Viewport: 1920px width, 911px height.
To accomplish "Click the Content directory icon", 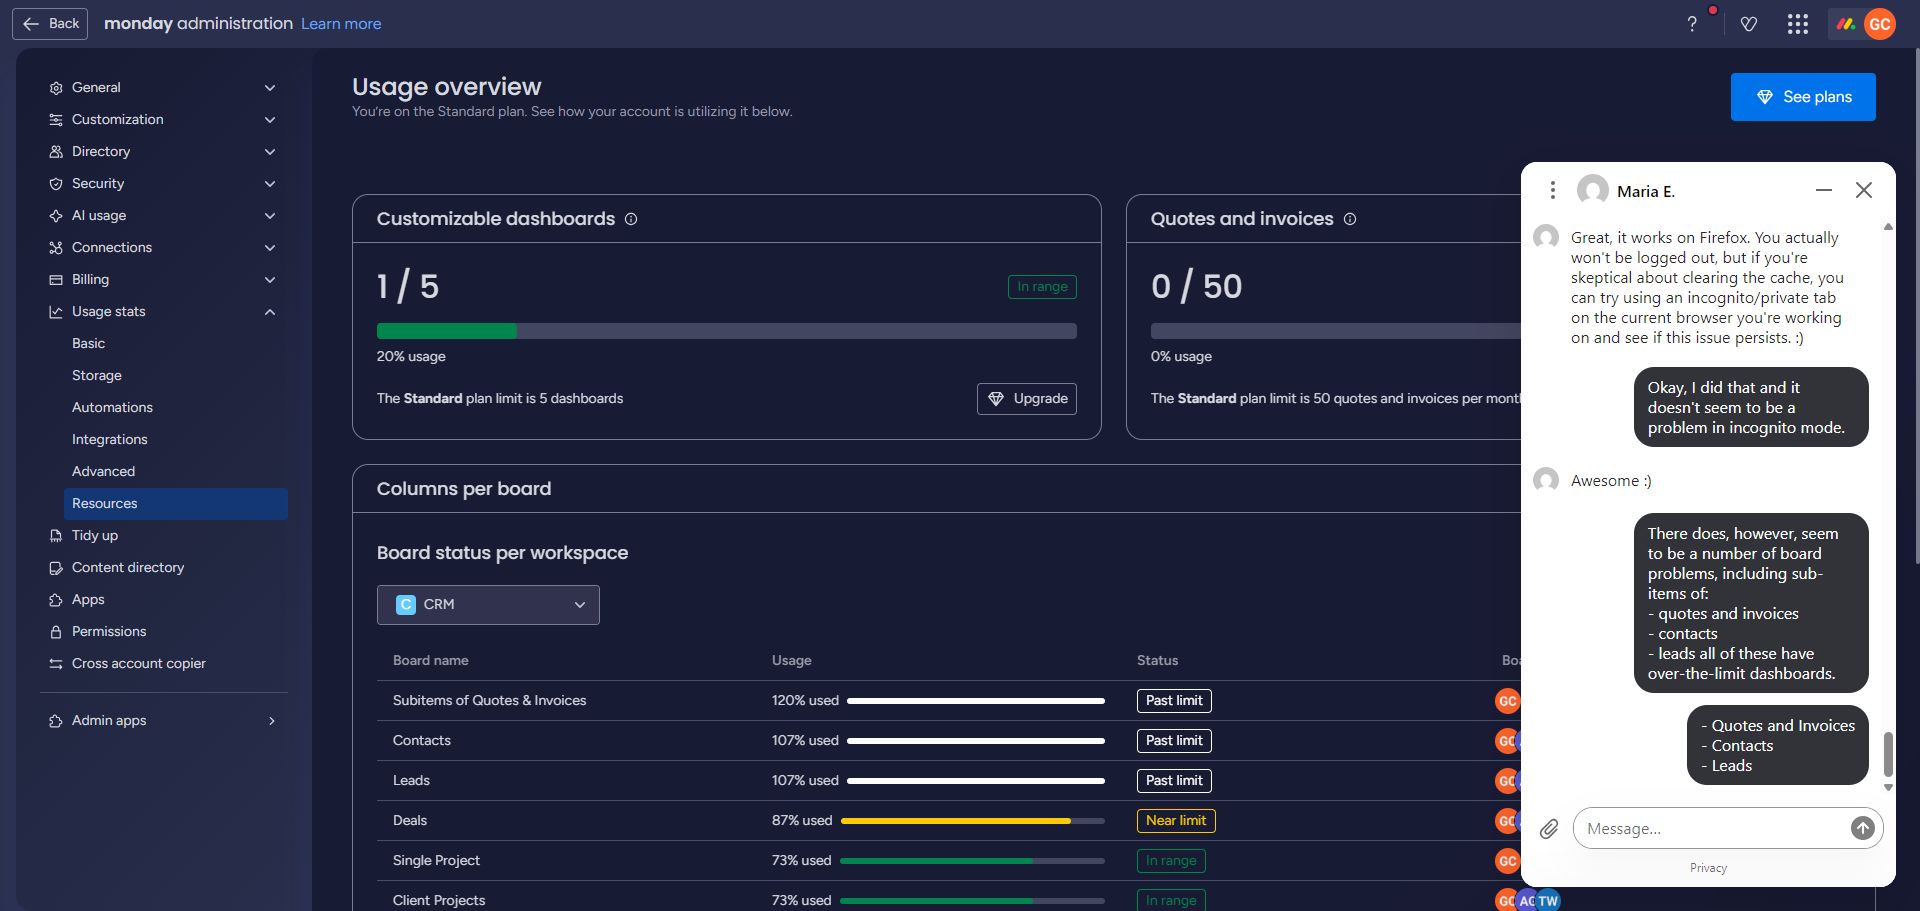I will point(56,568).
